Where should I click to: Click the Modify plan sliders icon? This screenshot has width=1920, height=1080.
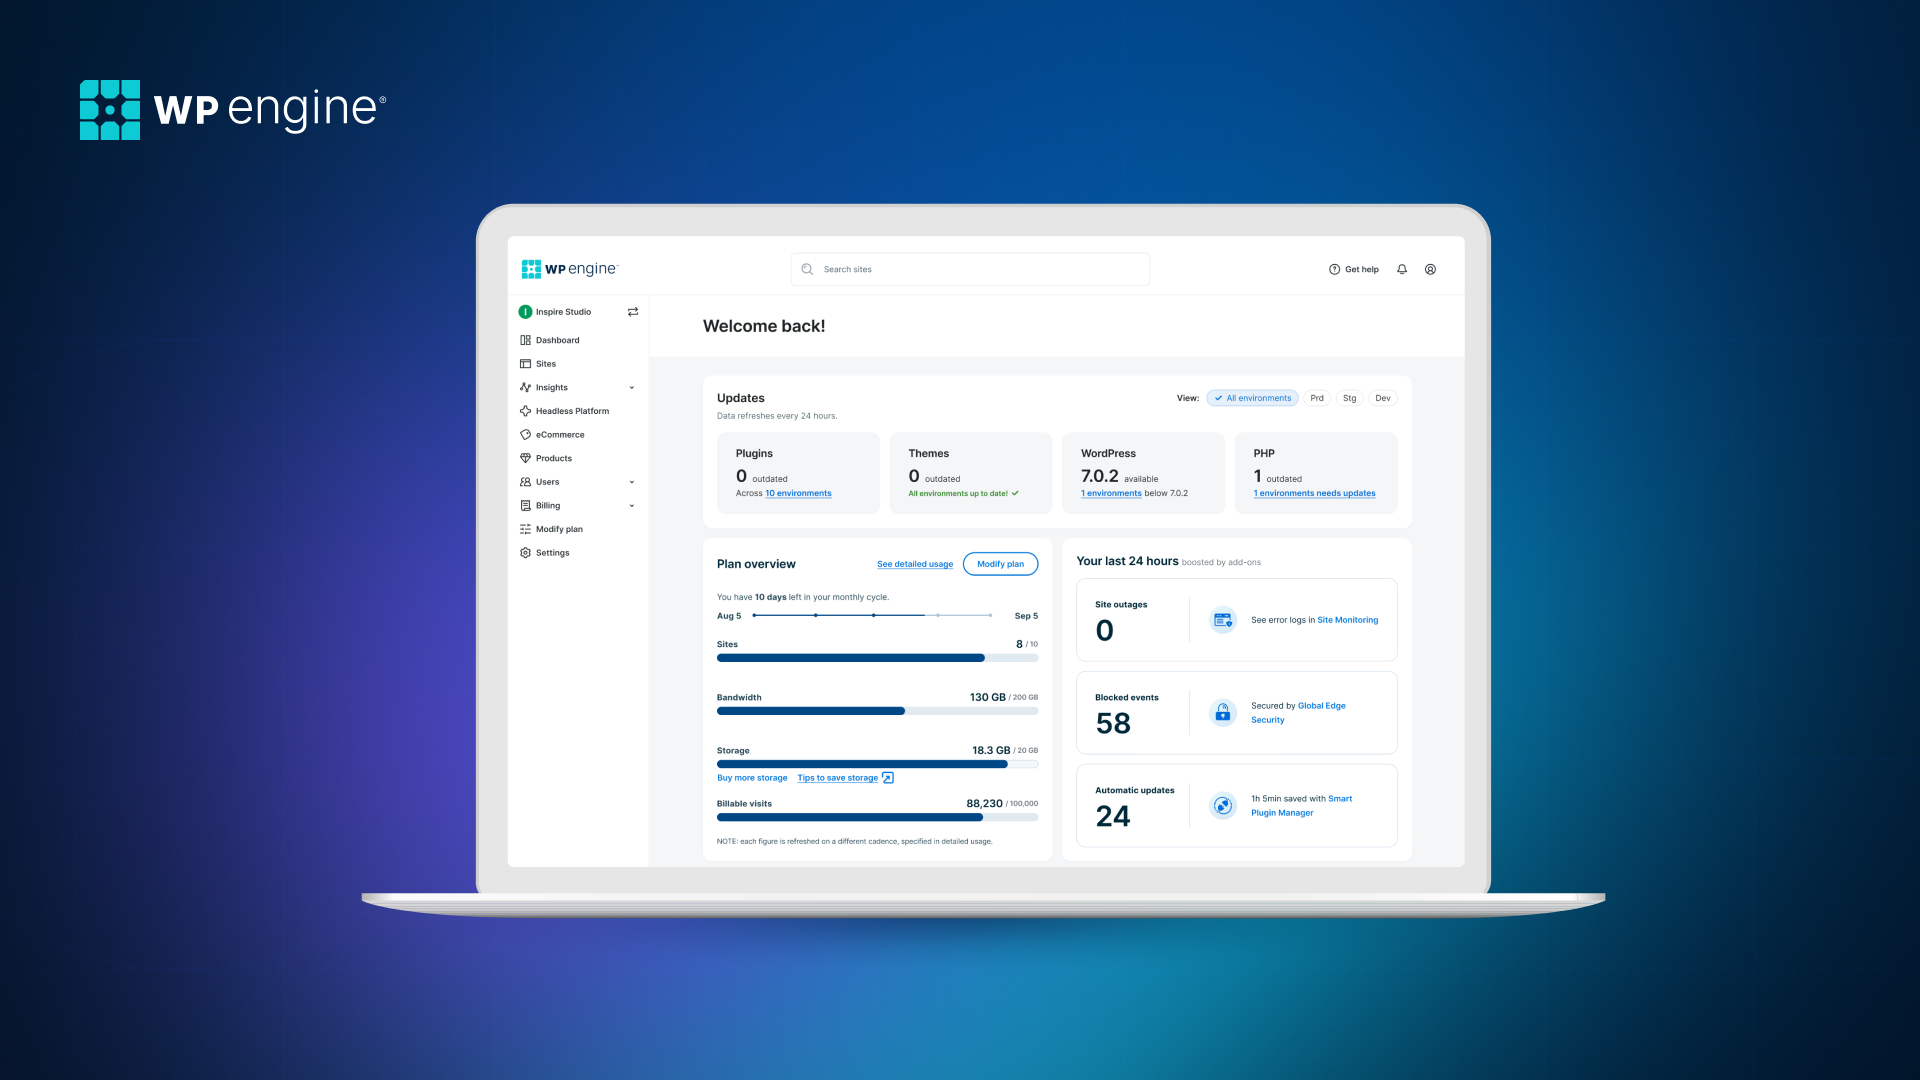[x=525, y=529]
